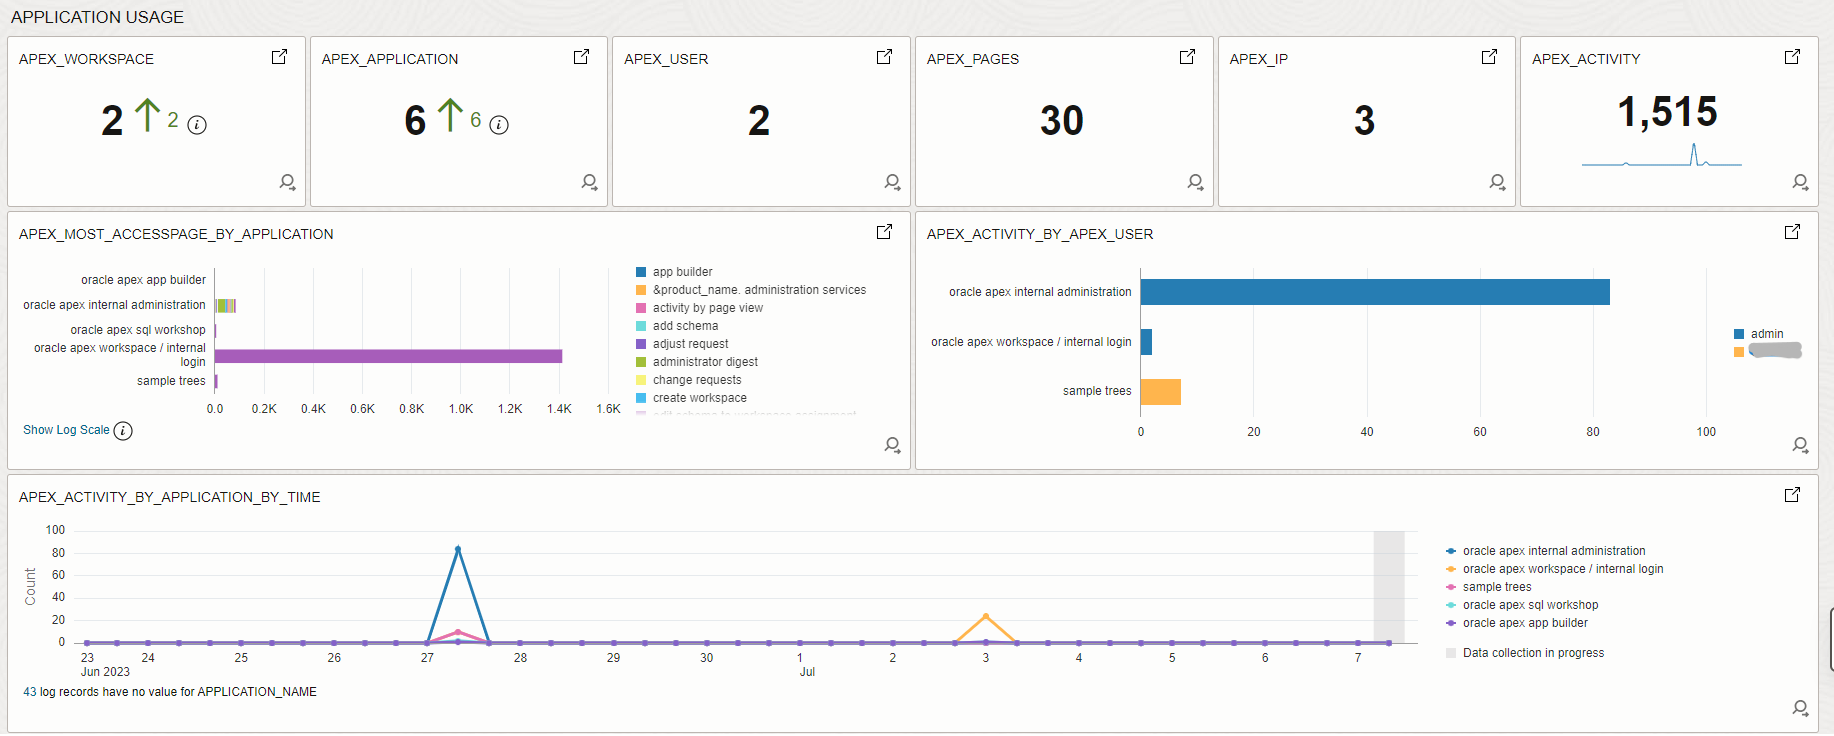Open APEX_WORKSPACE widget in new window
Image resolution: width=1834 pixels, height=736 pixels.
click(279, 57)
